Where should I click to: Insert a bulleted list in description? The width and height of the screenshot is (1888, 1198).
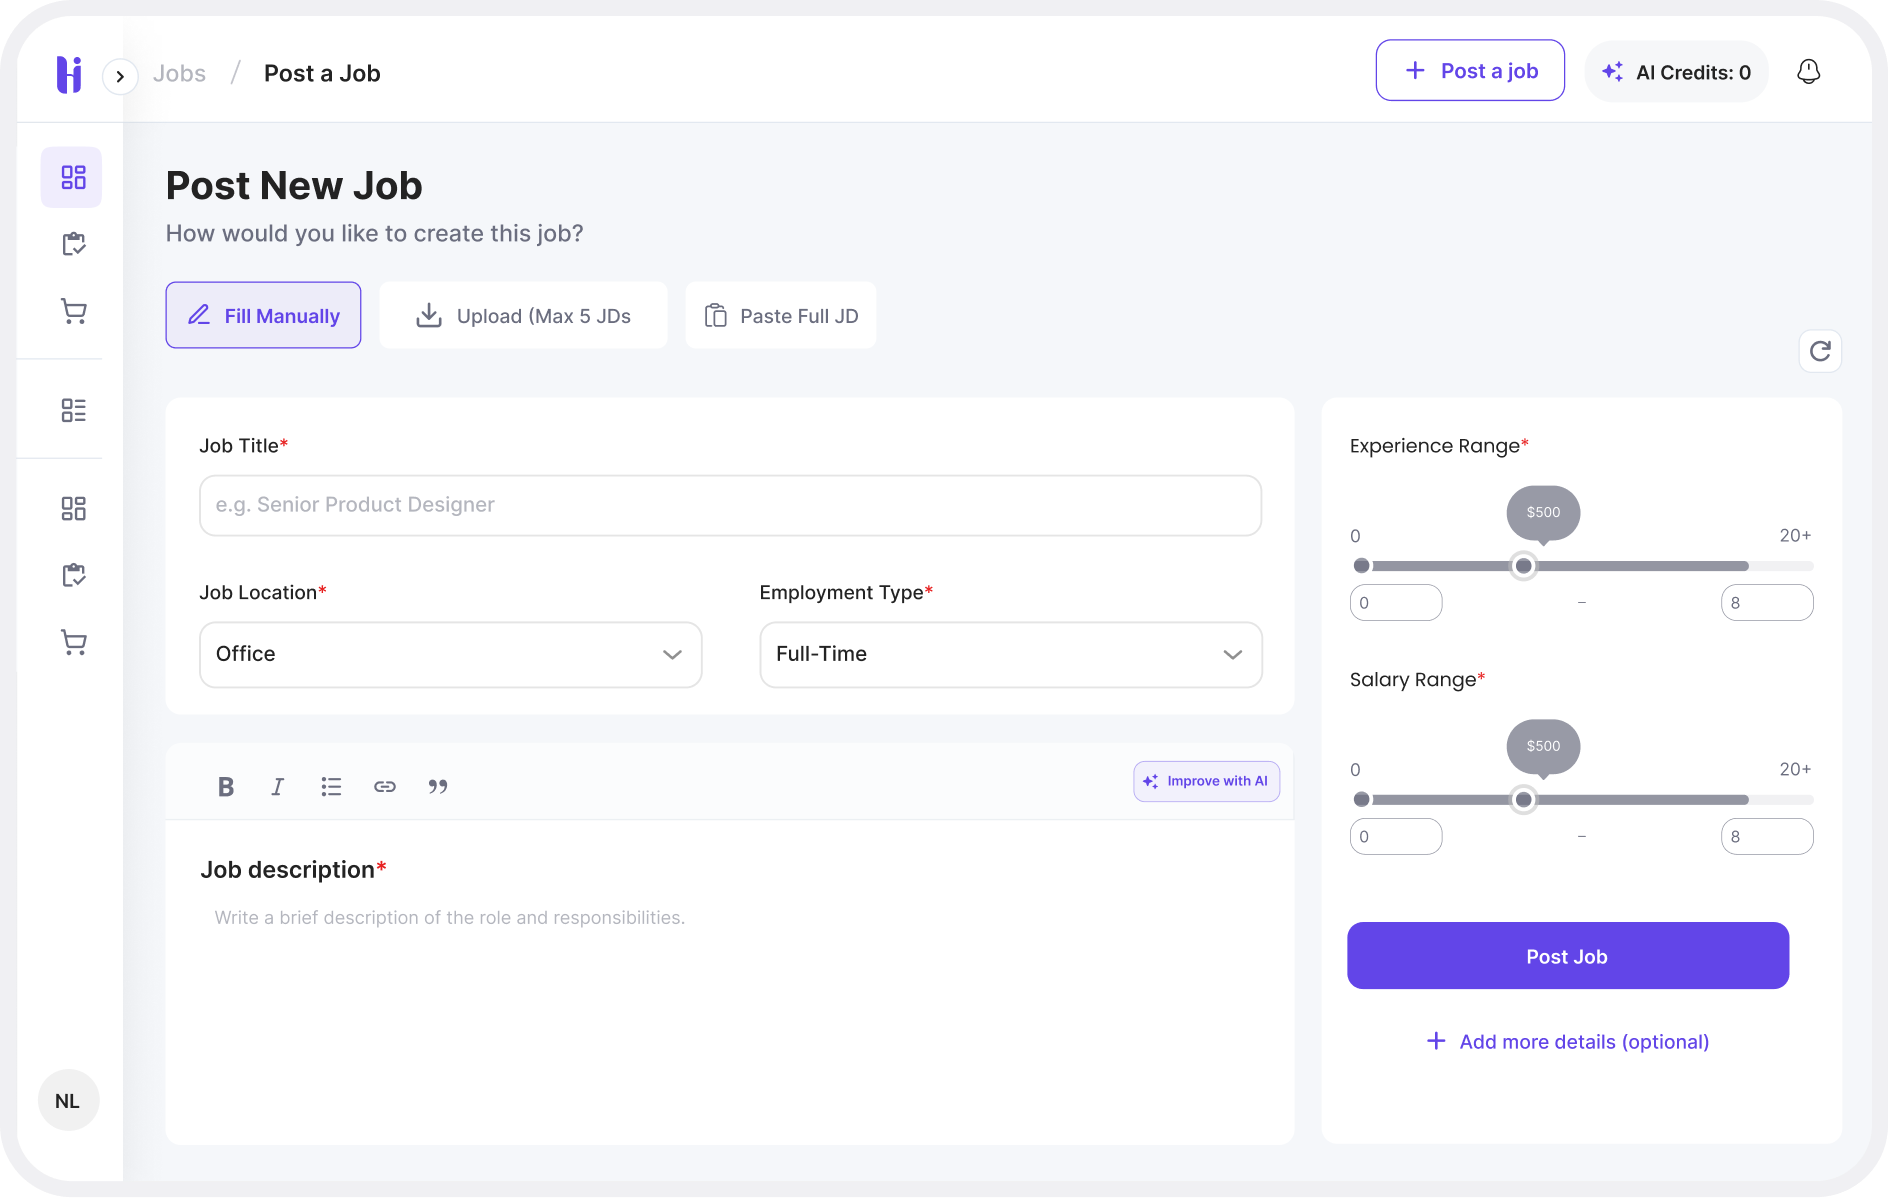pos(331,787)
